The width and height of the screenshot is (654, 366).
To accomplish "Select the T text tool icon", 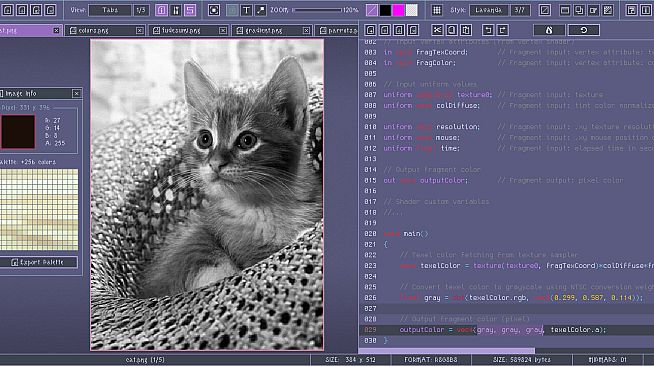I will (x=246, y=10).
